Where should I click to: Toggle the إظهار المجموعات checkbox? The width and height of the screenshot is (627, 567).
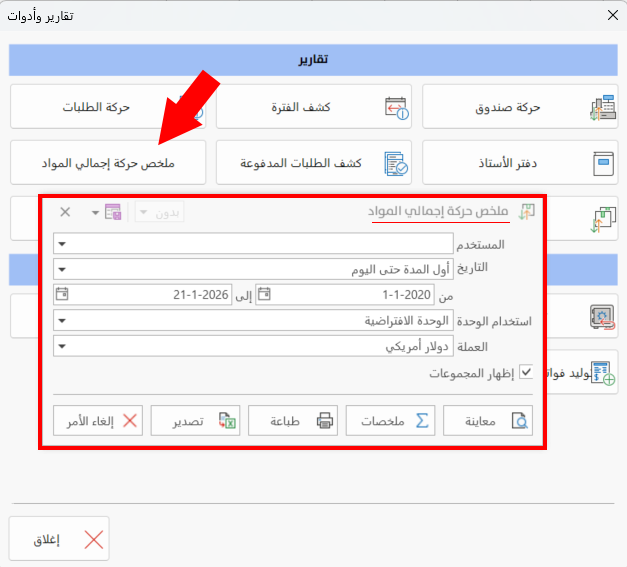pos(526,372)
